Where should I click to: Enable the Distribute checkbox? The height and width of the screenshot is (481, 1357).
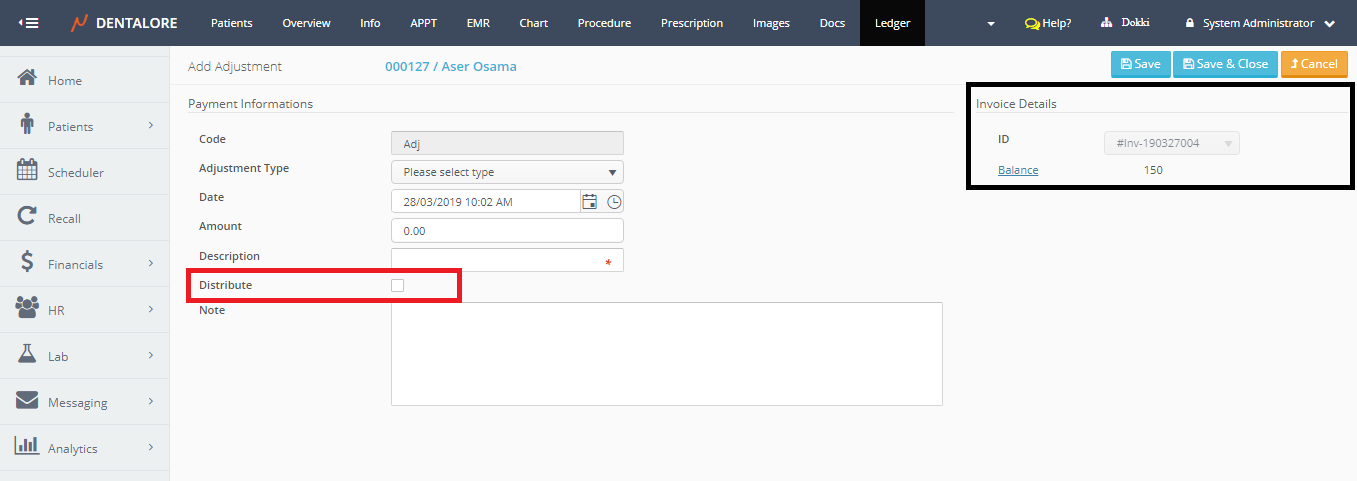(398, 286)
